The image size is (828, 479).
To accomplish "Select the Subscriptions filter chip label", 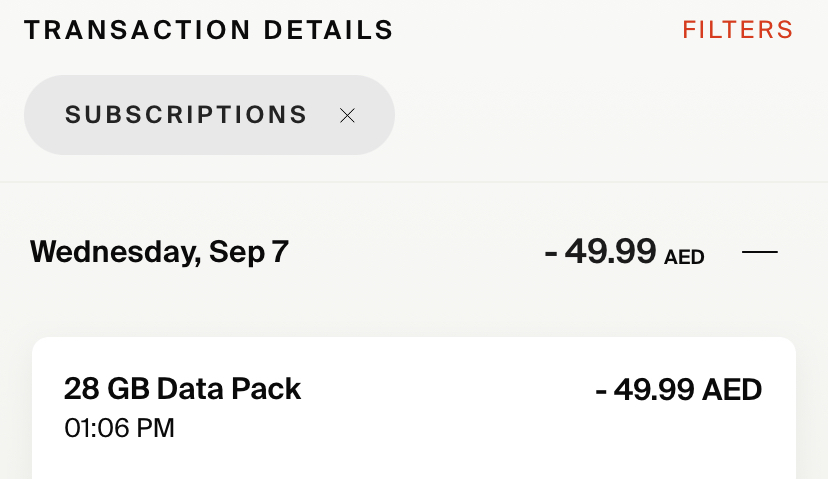I will click(x=186, y=115).
